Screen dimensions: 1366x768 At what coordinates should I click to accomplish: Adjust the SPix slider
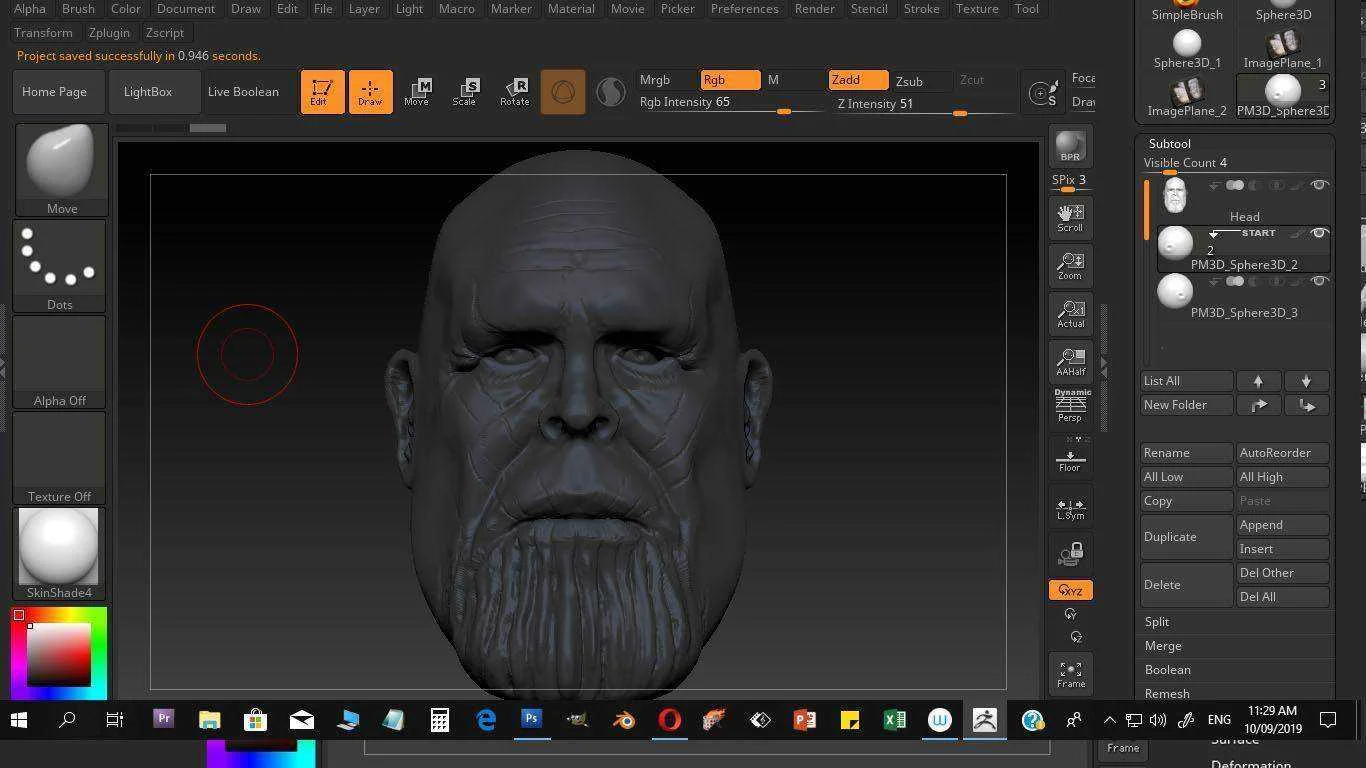coord(1070,183)
